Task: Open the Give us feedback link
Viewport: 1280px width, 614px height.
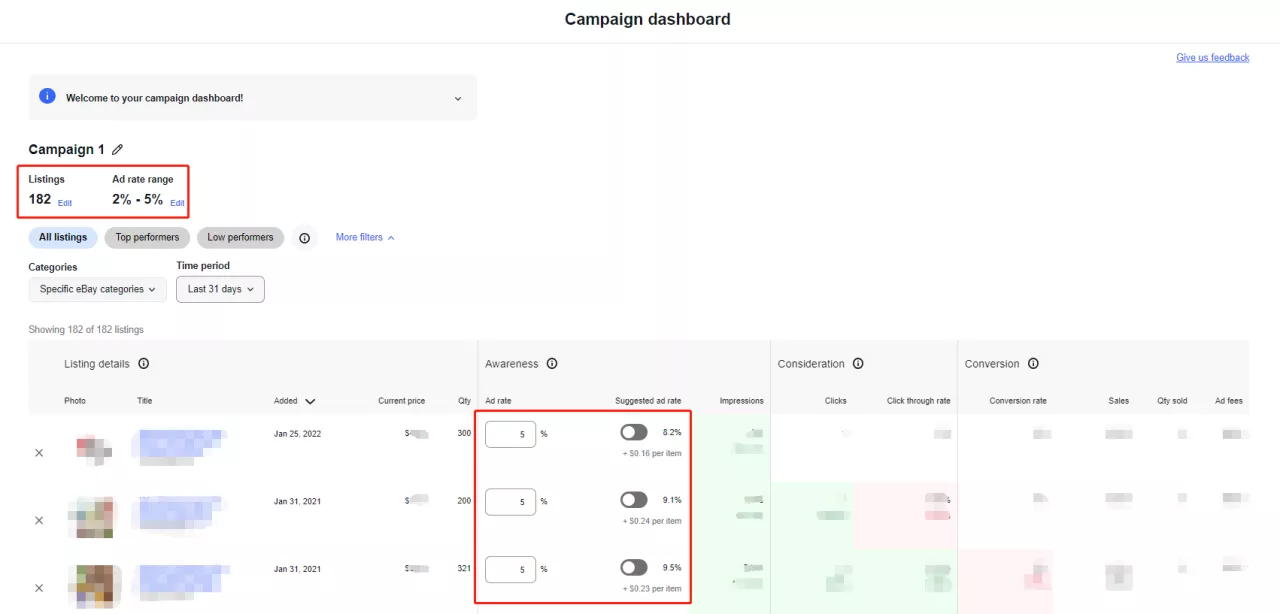Action: [x=1212, y=58]
